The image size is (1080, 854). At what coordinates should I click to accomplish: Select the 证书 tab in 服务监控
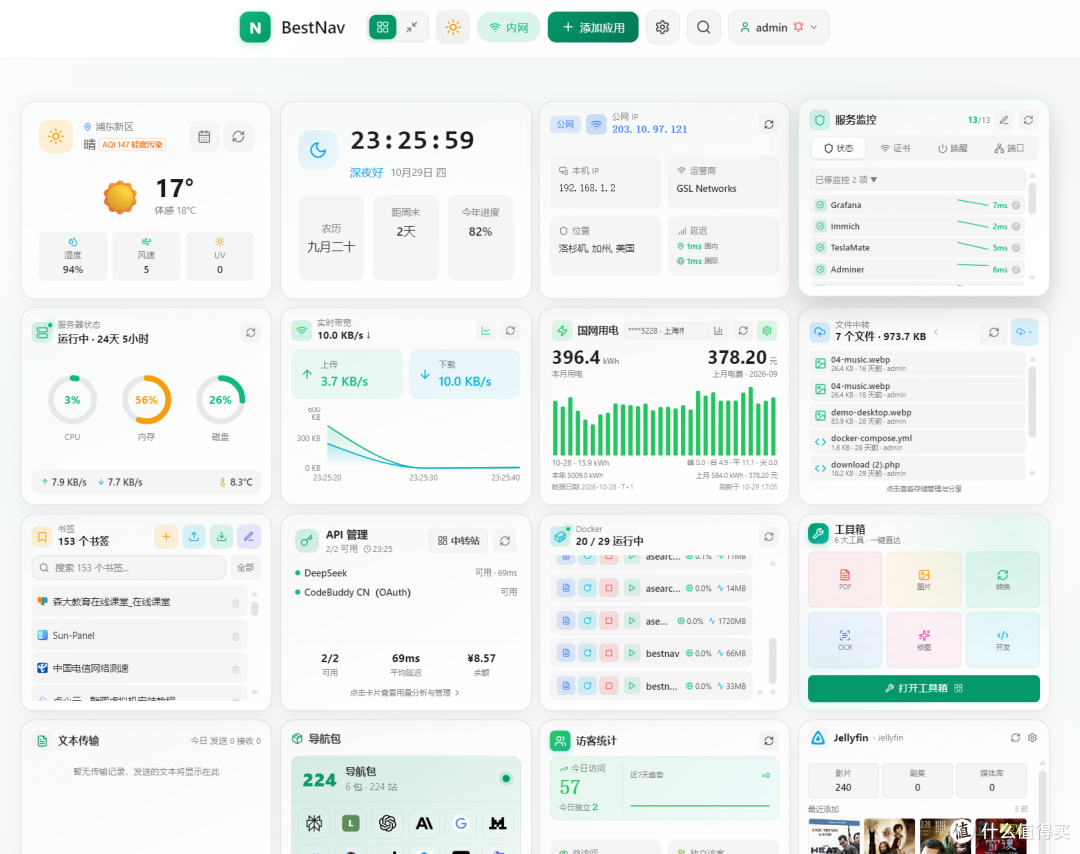[895, 148]
